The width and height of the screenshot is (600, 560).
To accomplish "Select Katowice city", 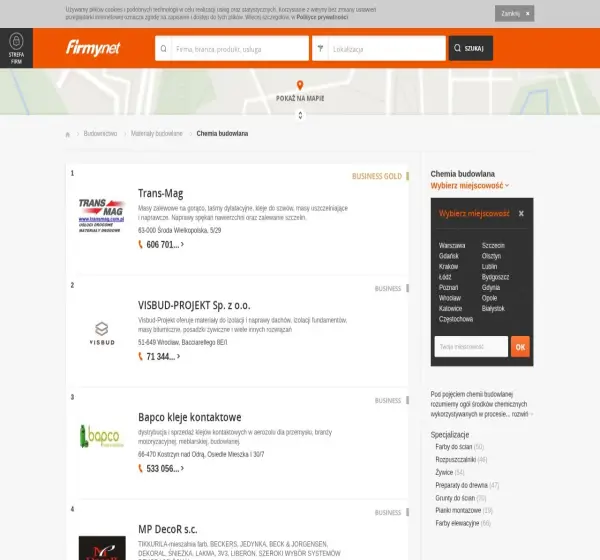I will 450,309.
